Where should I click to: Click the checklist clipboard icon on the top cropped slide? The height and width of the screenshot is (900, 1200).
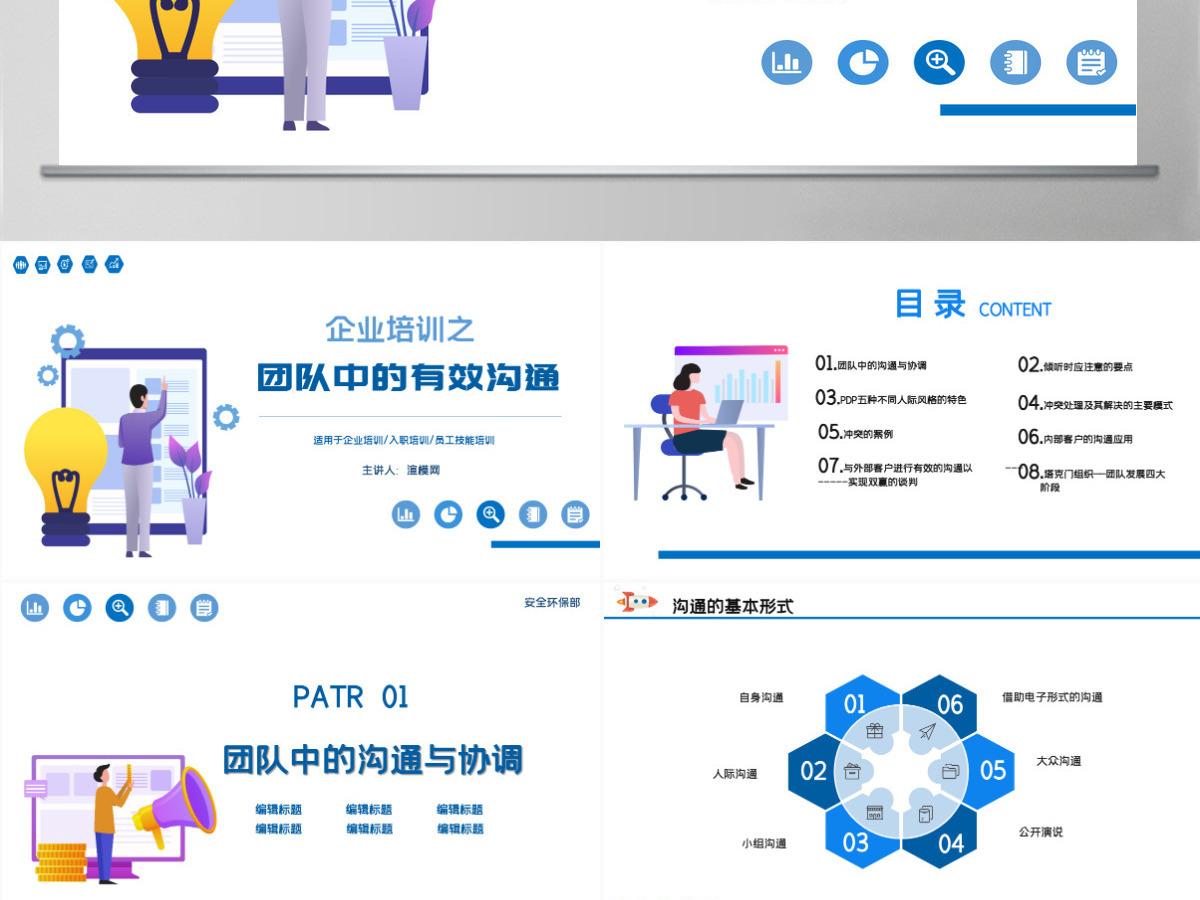(1091, 62)
